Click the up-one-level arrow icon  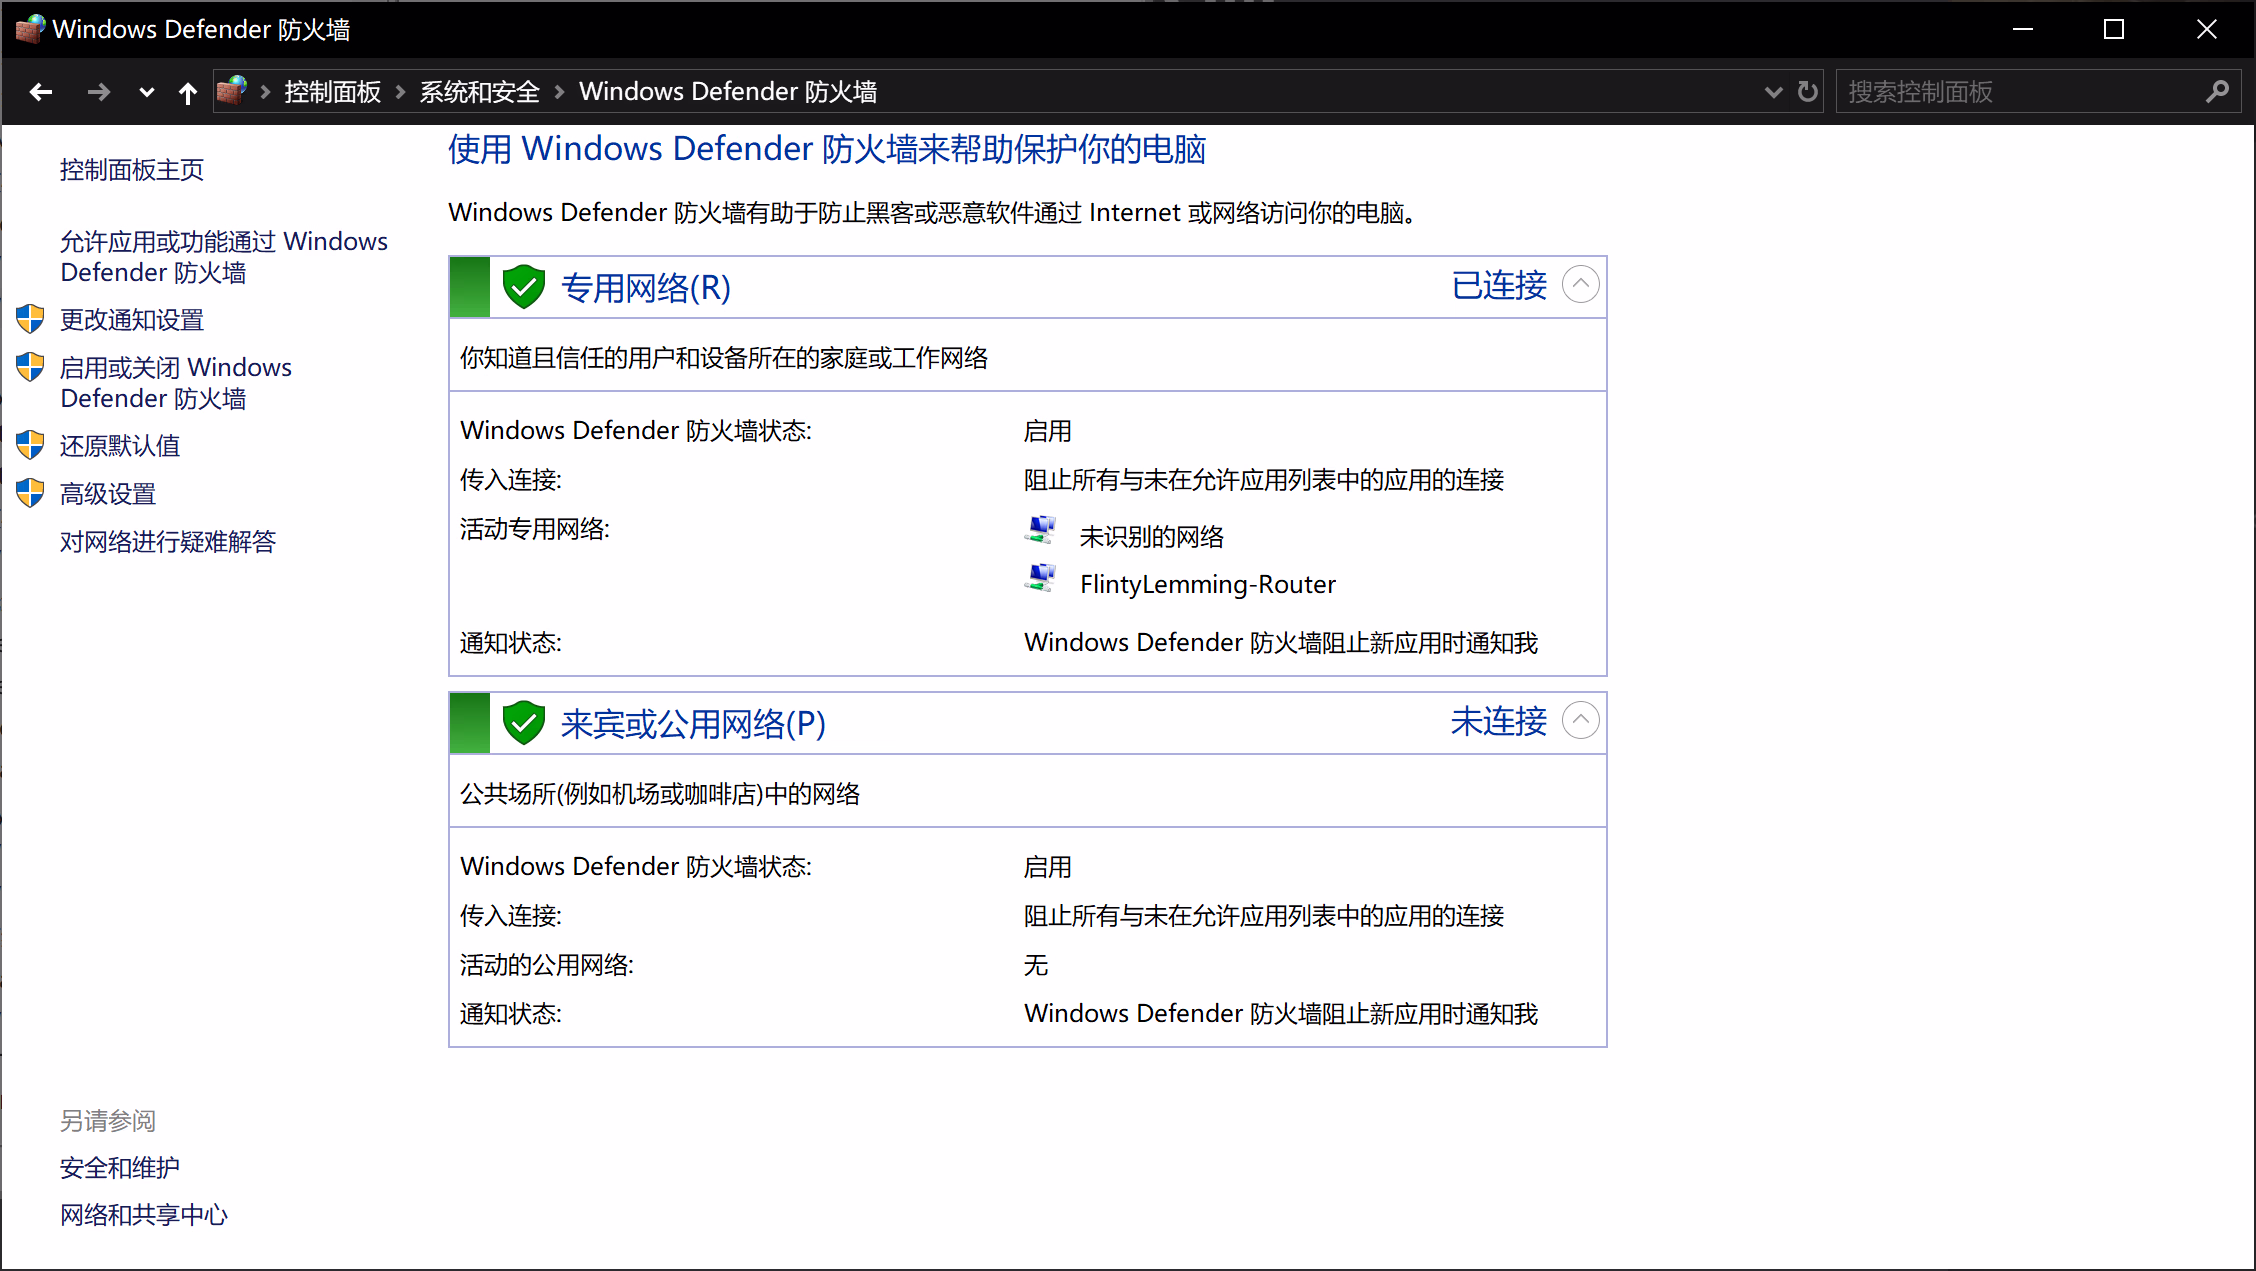click(187, 93)
